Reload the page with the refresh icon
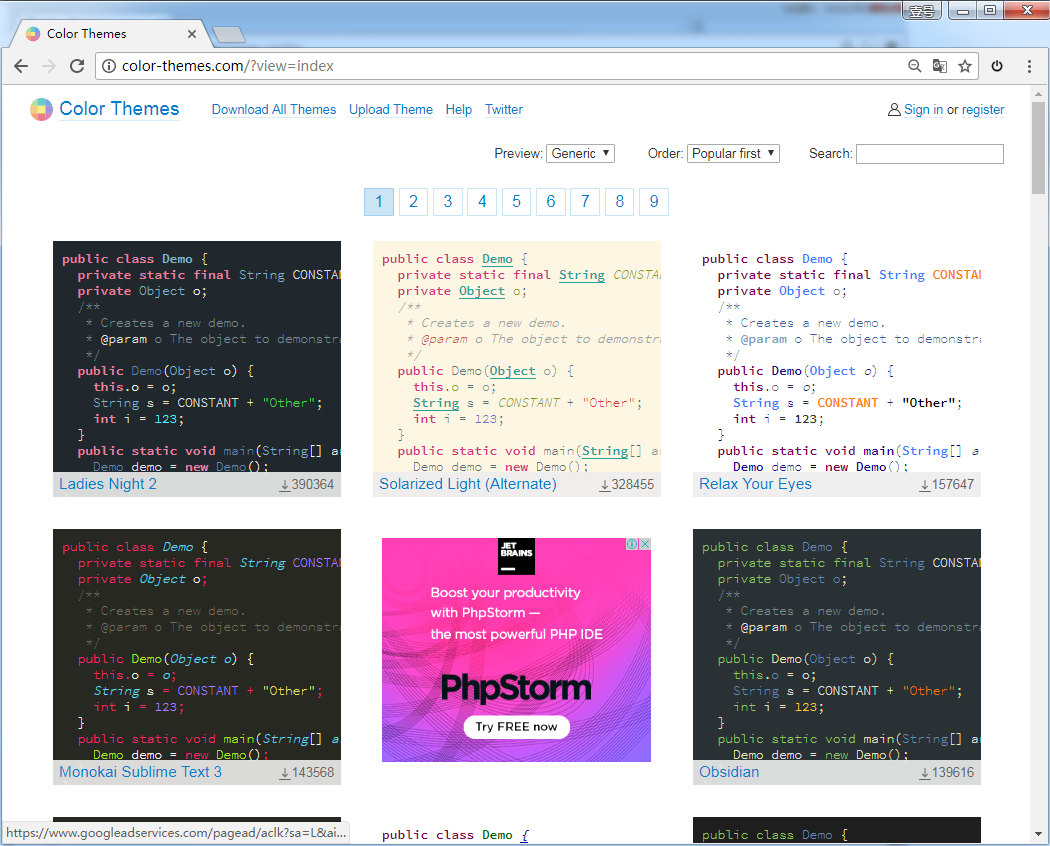This screenshot has width=1050, height=846. 77,66
